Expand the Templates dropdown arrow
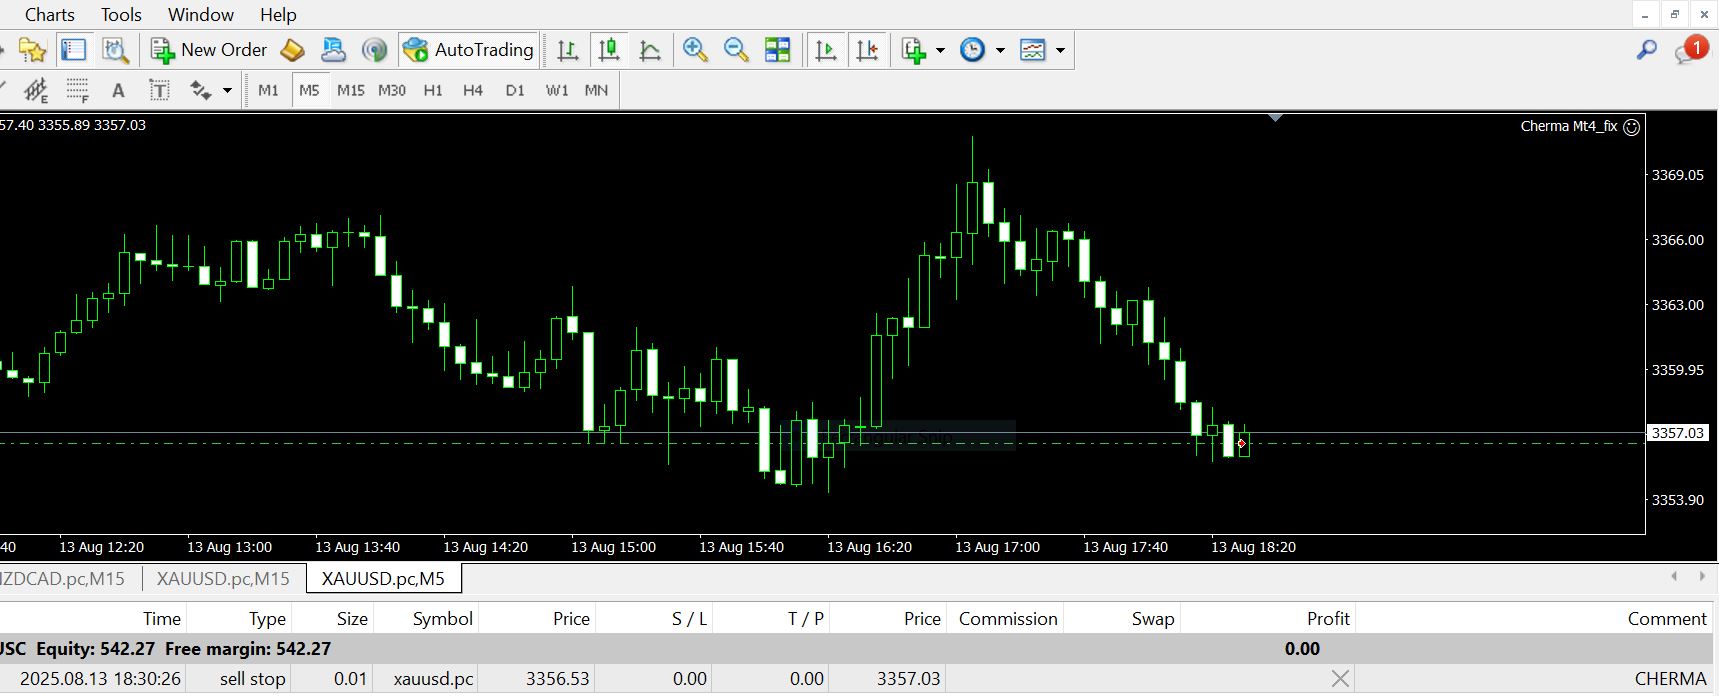The image size is (1719, 696). 1060,50
